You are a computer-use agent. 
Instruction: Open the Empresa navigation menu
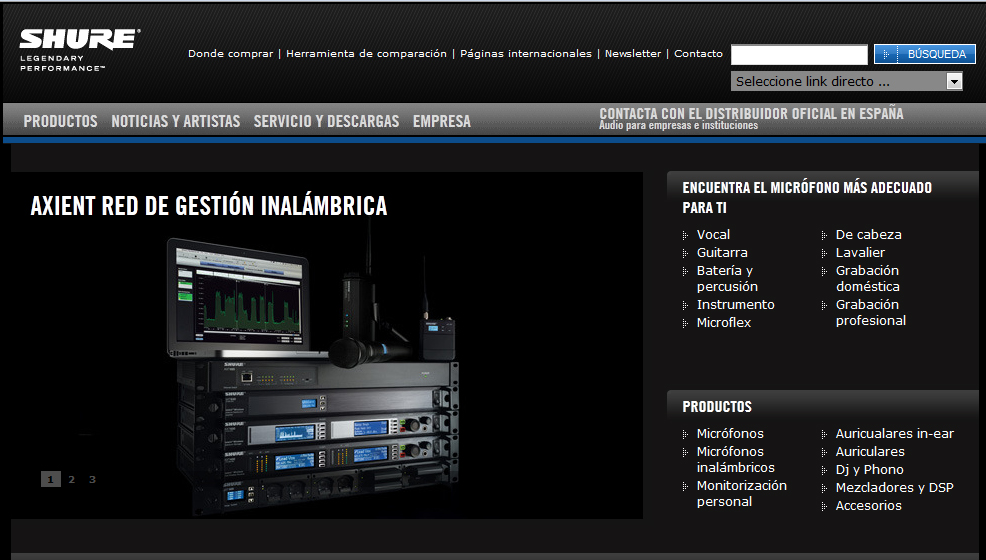(x=441, y=121)
